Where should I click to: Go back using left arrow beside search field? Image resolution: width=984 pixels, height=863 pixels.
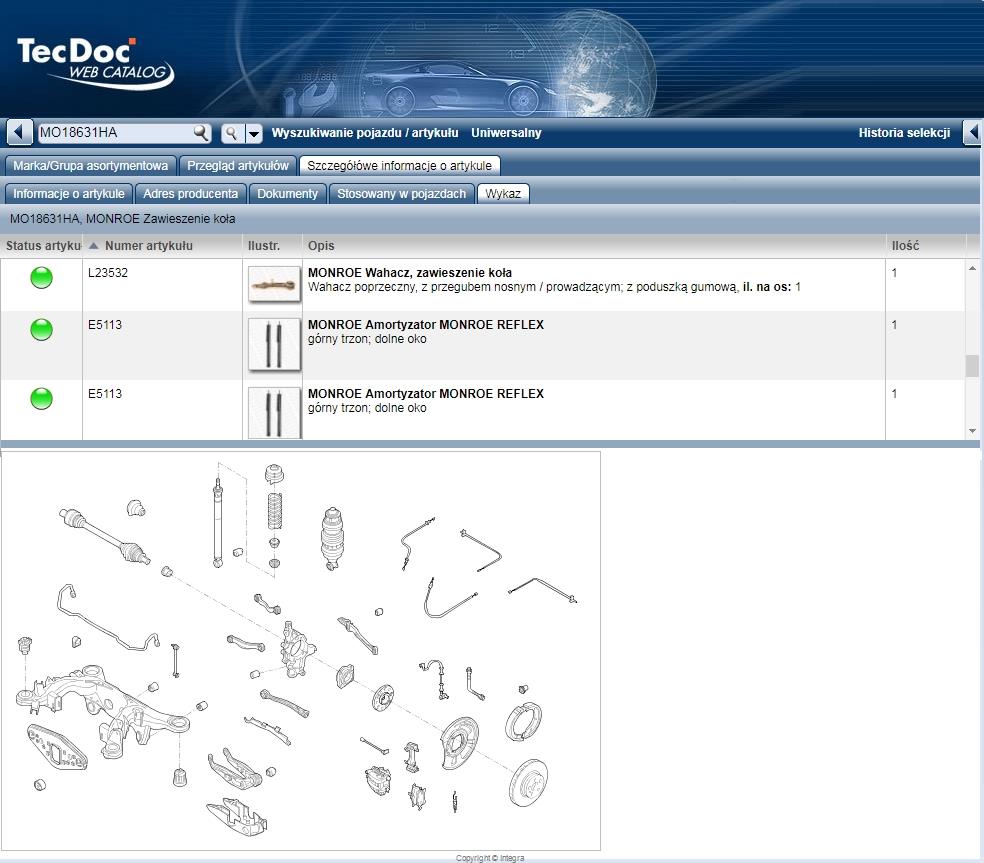point(18,132)
